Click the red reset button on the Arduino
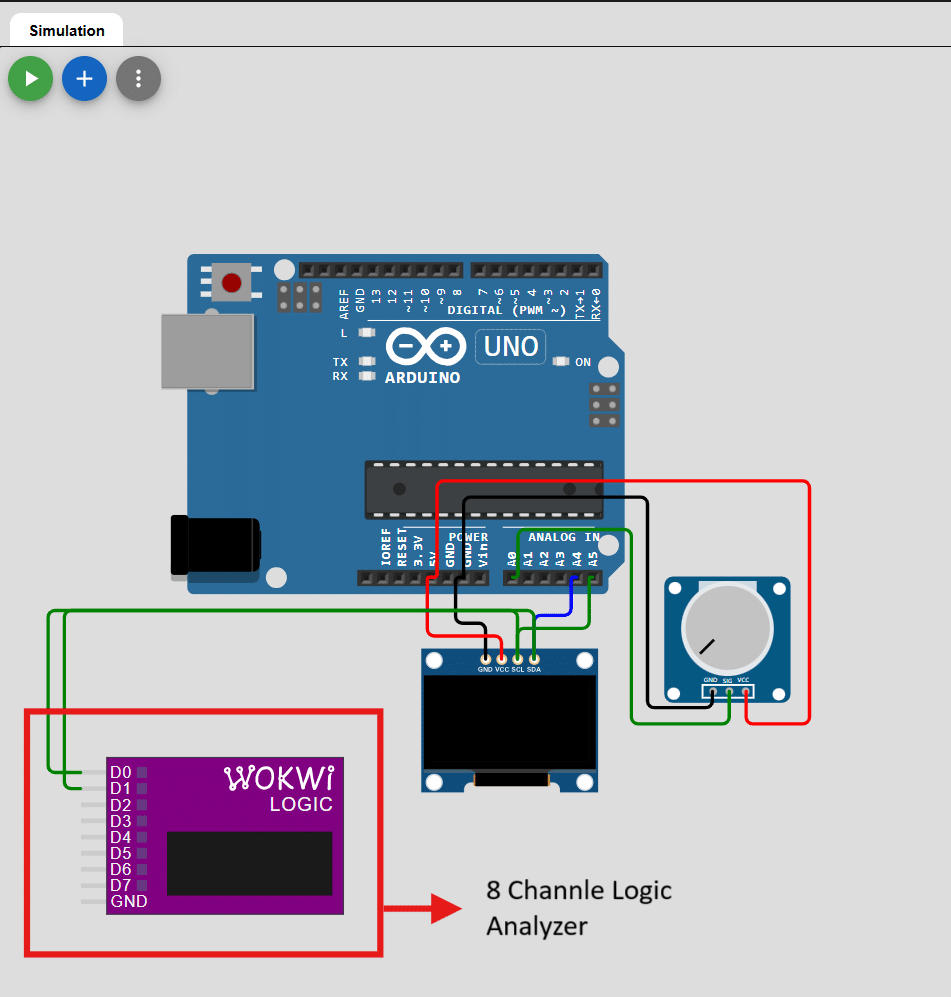The height and width of the screenshot is (997, 951). 231,282
